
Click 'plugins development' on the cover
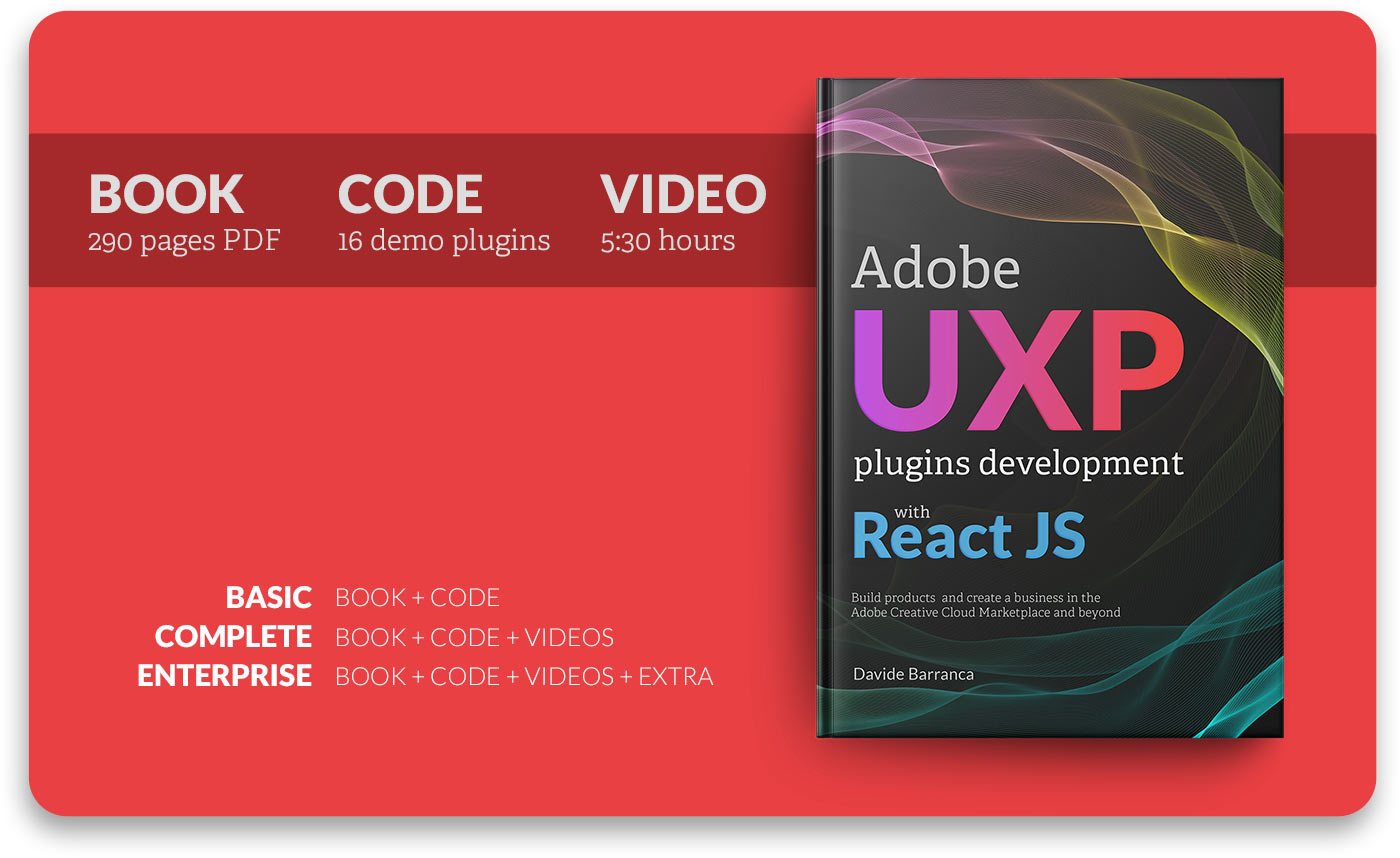point(1018,465)
